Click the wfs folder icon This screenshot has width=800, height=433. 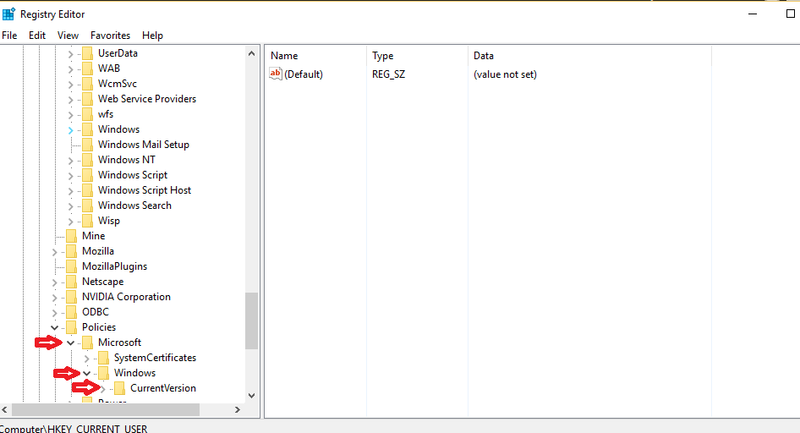tap(88, 114)
